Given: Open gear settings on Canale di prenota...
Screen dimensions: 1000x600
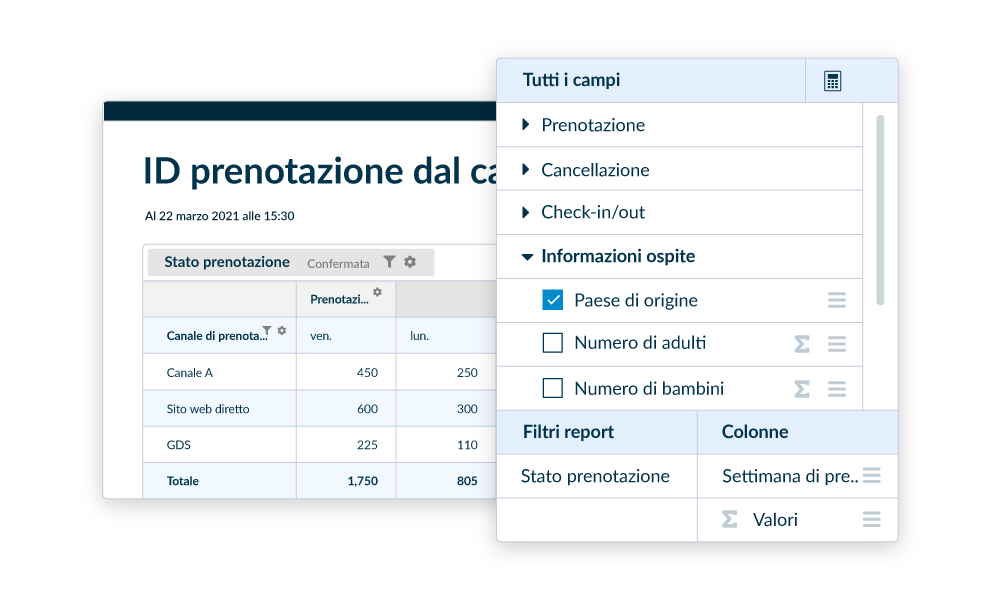Looking at the screenshot, I should coord(282,330).
